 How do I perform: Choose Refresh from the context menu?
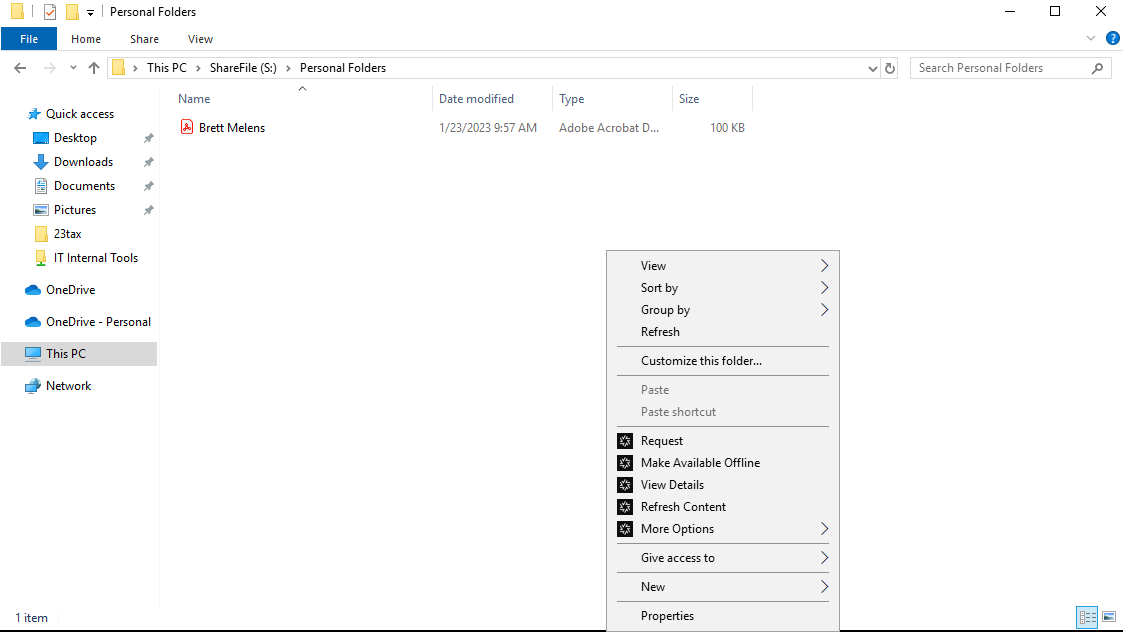tap(660, 331)
